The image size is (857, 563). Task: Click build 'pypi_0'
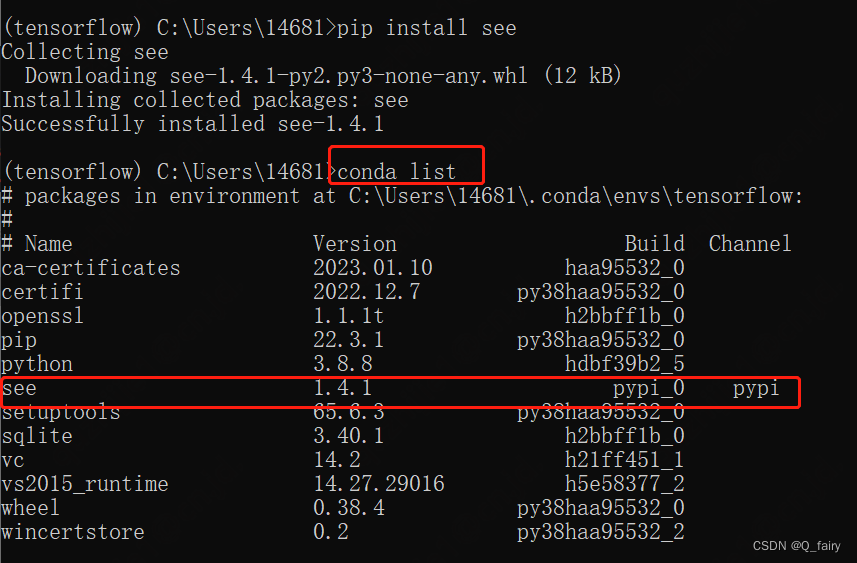649,389
